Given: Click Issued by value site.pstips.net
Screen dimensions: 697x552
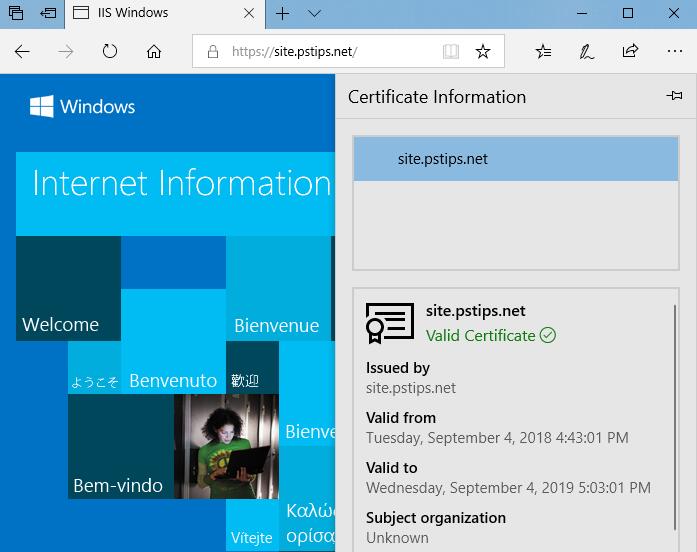Looking at the screenshot, I should tap(411, 388).
